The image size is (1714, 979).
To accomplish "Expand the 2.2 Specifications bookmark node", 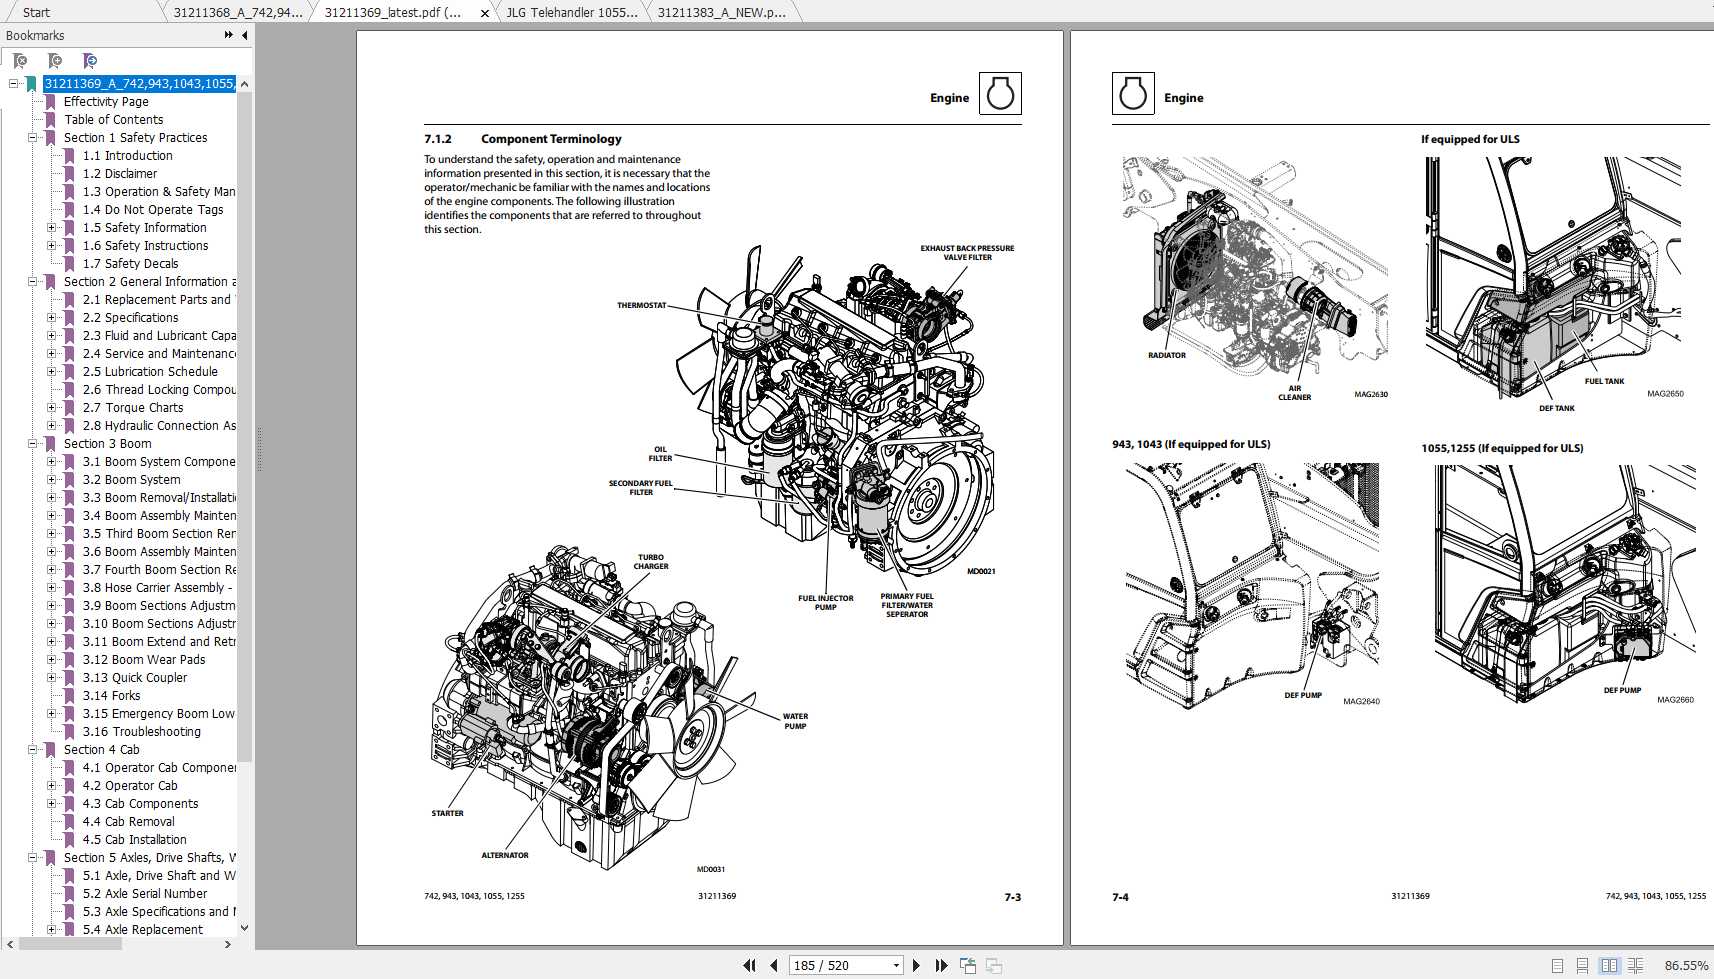I will click(53, 317).
